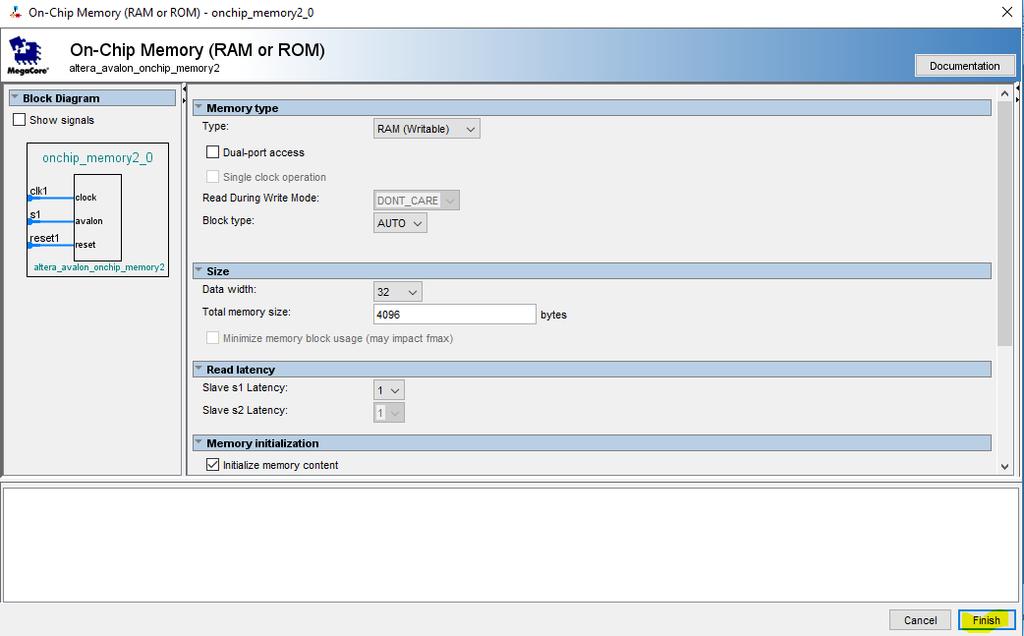Click Finish to apply memory settings
Image resolution: width=1024 pixels, height=636 pixels.
click(x=986, y=620)
